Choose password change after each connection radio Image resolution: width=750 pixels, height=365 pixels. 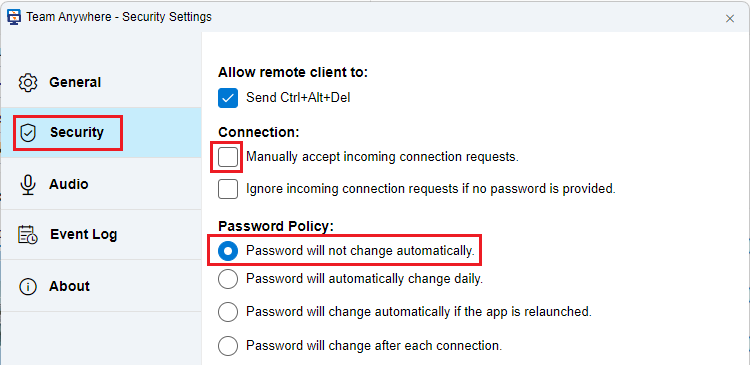(x=228, y=346)
